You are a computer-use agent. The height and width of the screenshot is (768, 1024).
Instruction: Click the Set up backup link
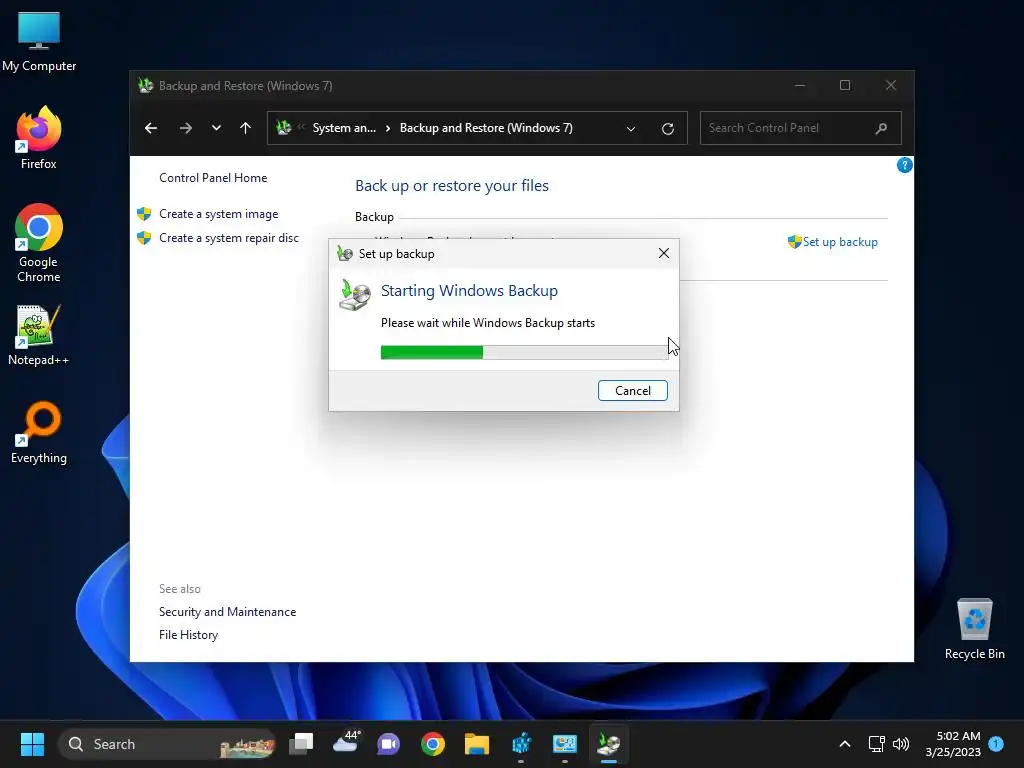(x=840, y=242)
